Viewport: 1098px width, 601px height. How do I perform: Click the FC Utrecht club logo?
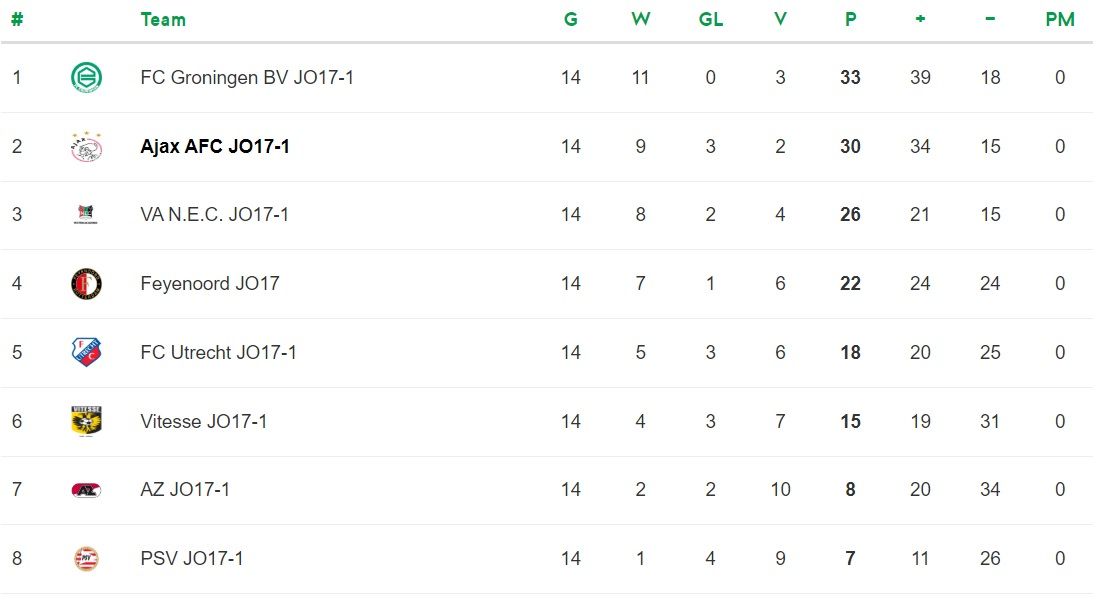[86, 352]
